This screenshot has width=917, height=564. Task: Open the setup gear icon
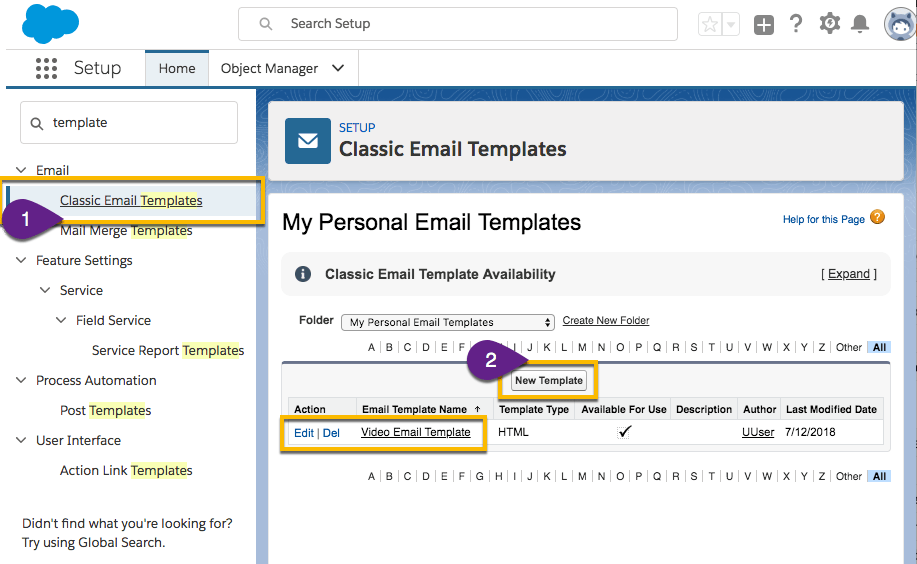click(x=829, y=23)
